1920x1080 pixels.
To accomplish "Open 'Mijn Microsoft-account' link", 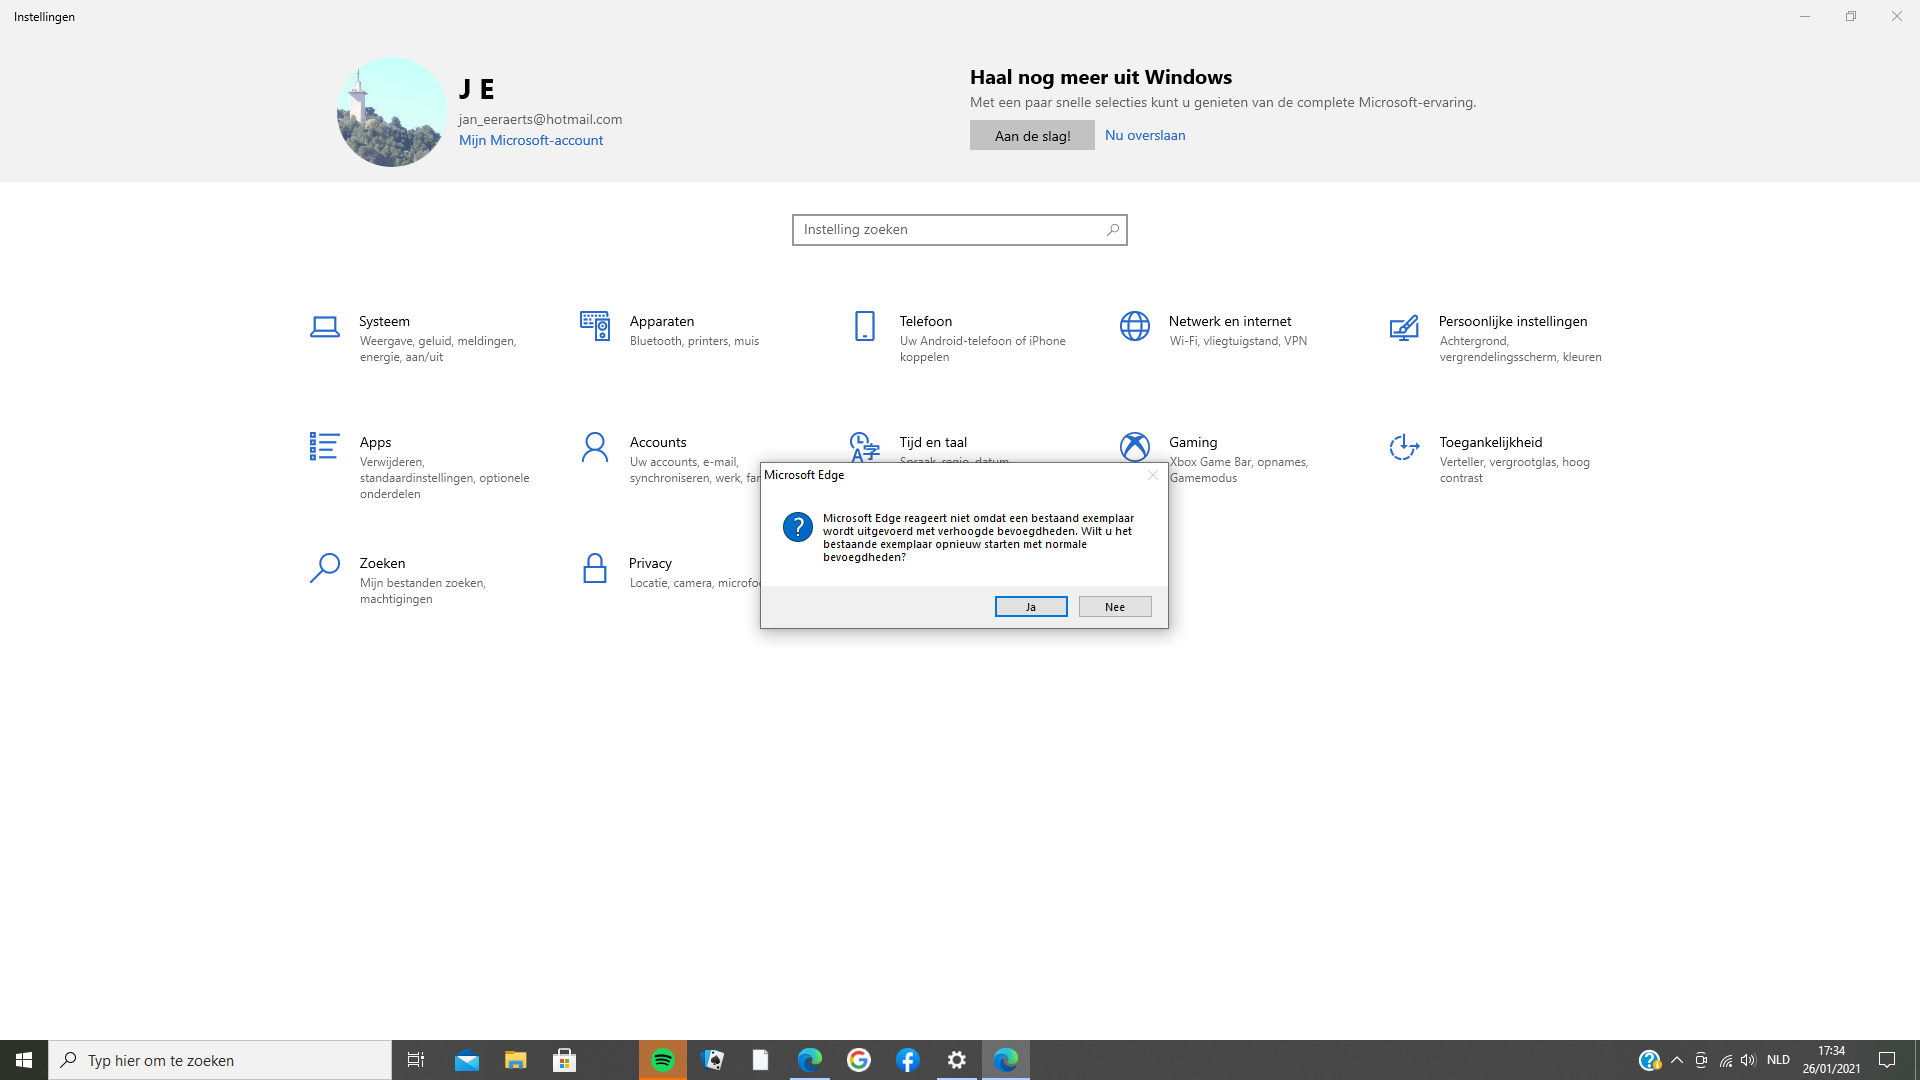I will click(x=531, y=140).
